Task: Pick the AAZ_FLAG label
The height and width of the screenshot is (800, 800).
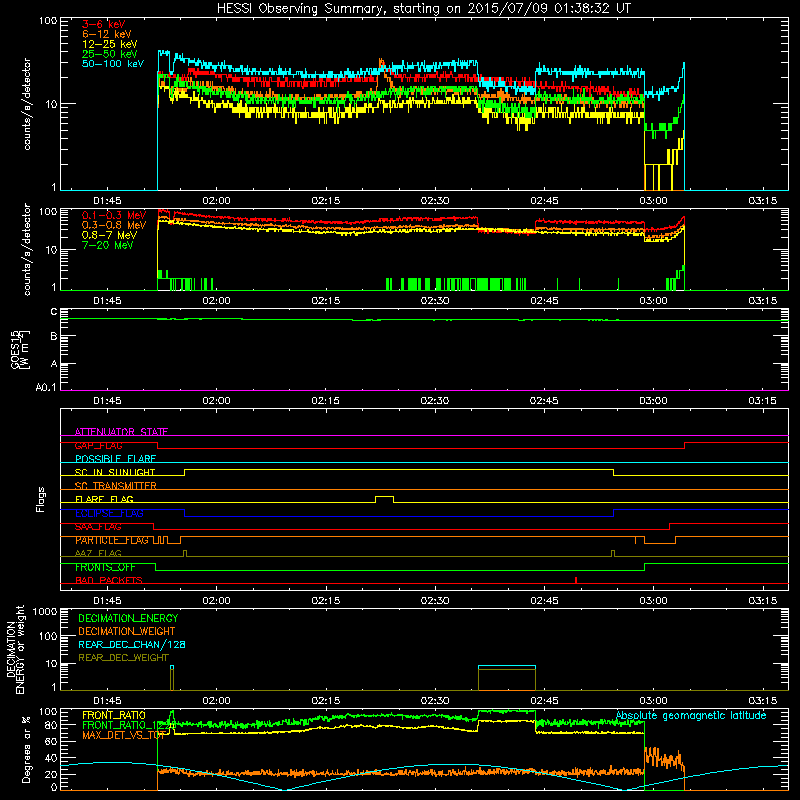Action: pos(98,553)
